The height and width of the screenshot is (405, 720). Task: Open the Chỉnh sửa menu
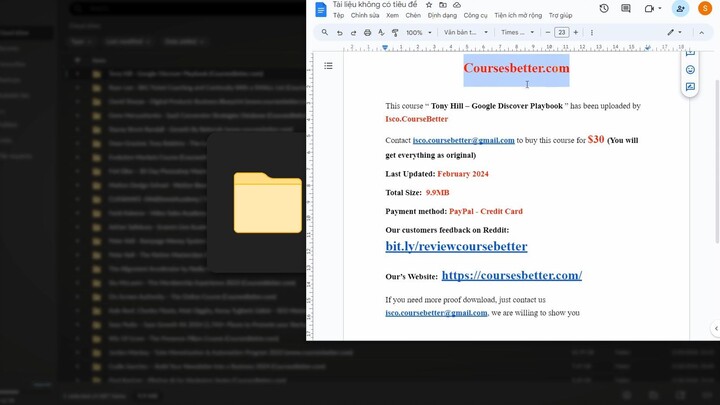pos(365,16)
